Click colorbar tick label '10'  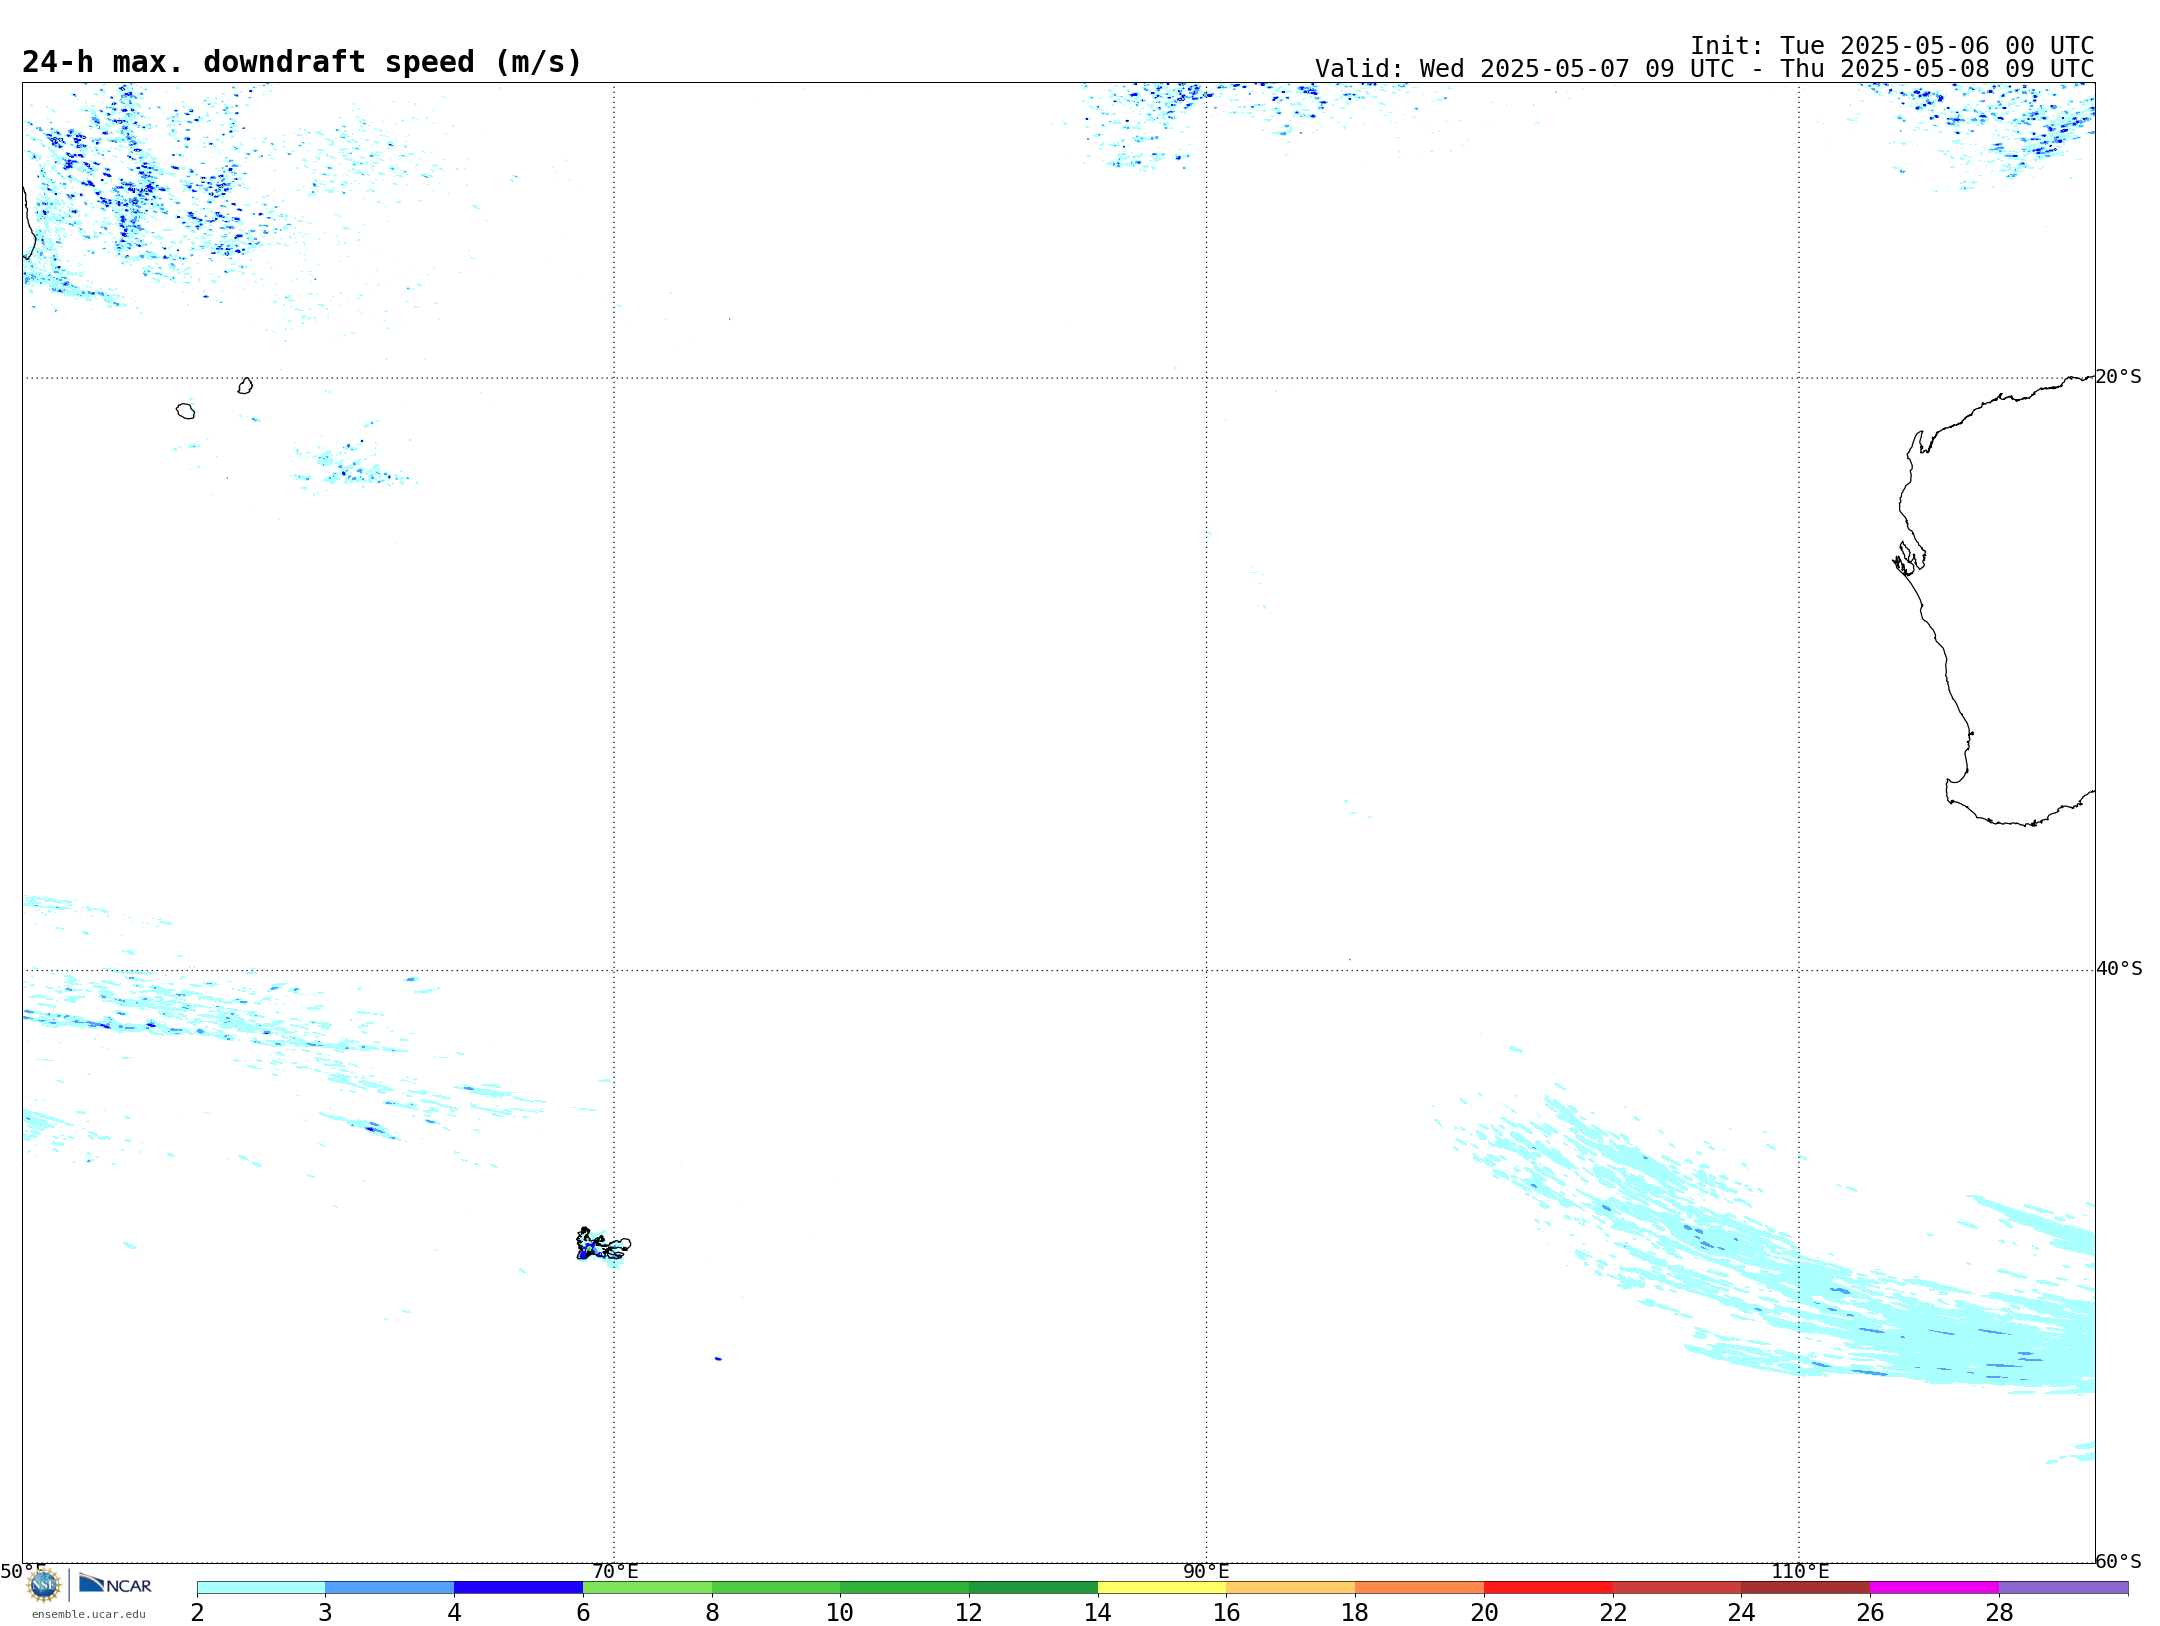(840, 1612)
